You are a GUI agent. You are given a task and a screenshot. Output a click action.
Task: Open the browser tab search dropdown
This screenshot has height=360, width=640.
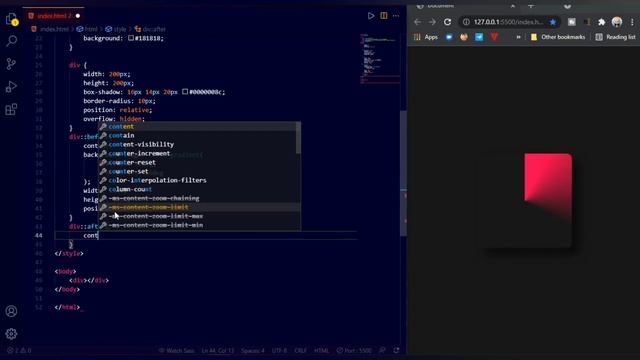(x=567, y=6)
